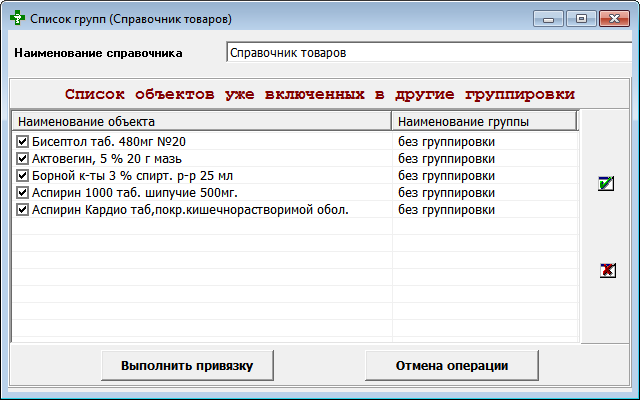Click the Выполнить привязку button
The image size is (641, 400).
point(187,365)
